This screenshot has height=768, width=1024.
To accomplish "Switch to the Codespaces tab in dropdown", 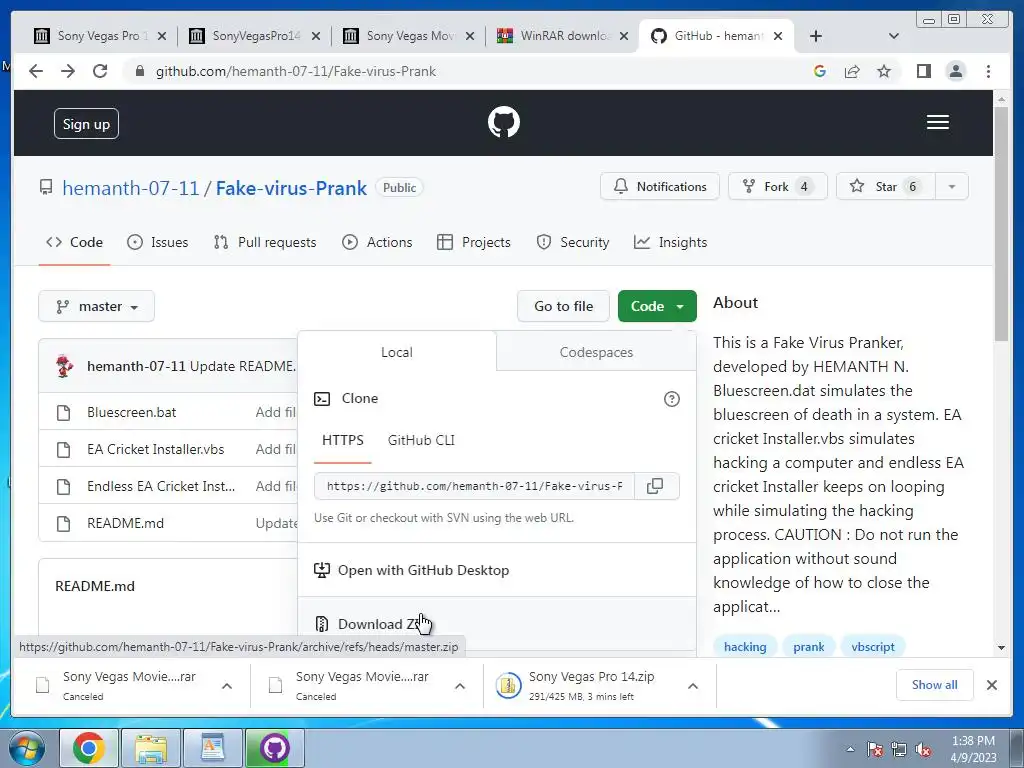I will (x=596, y=352).
